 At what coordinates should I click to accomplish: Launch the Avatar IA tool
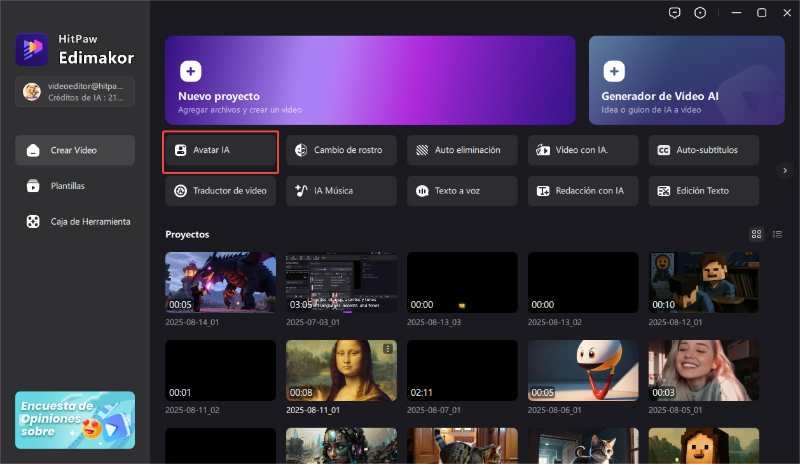click(220, 150)
